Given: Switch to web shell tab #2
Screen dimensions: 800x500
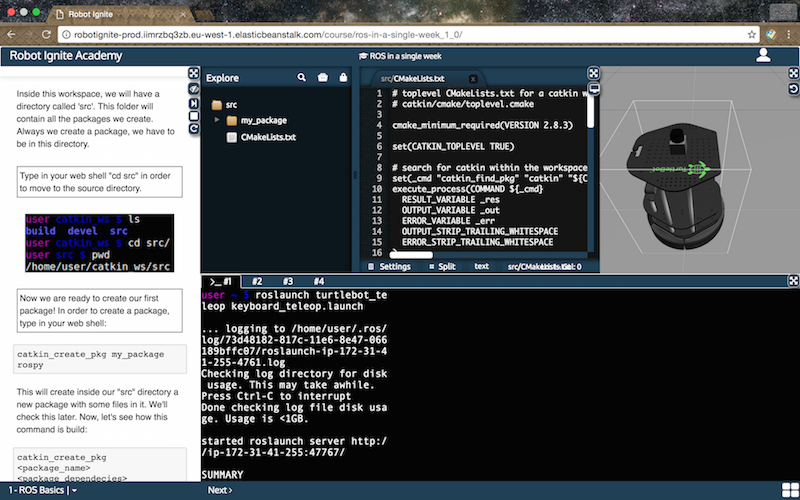Looking at the screenshot, I should [257, 281].
